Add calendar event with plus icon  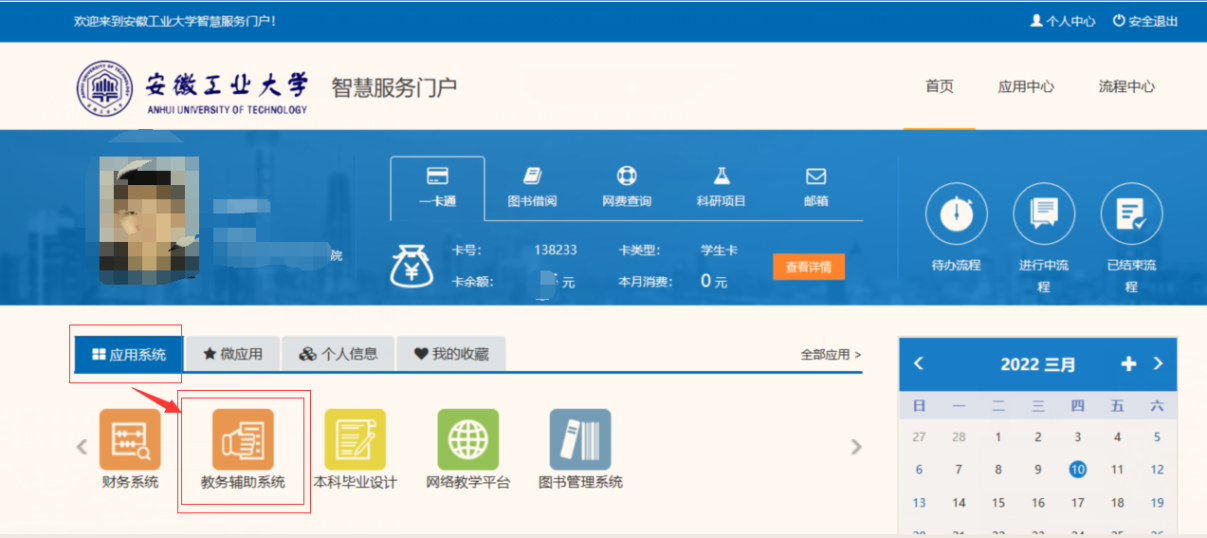click(1129, 364)
